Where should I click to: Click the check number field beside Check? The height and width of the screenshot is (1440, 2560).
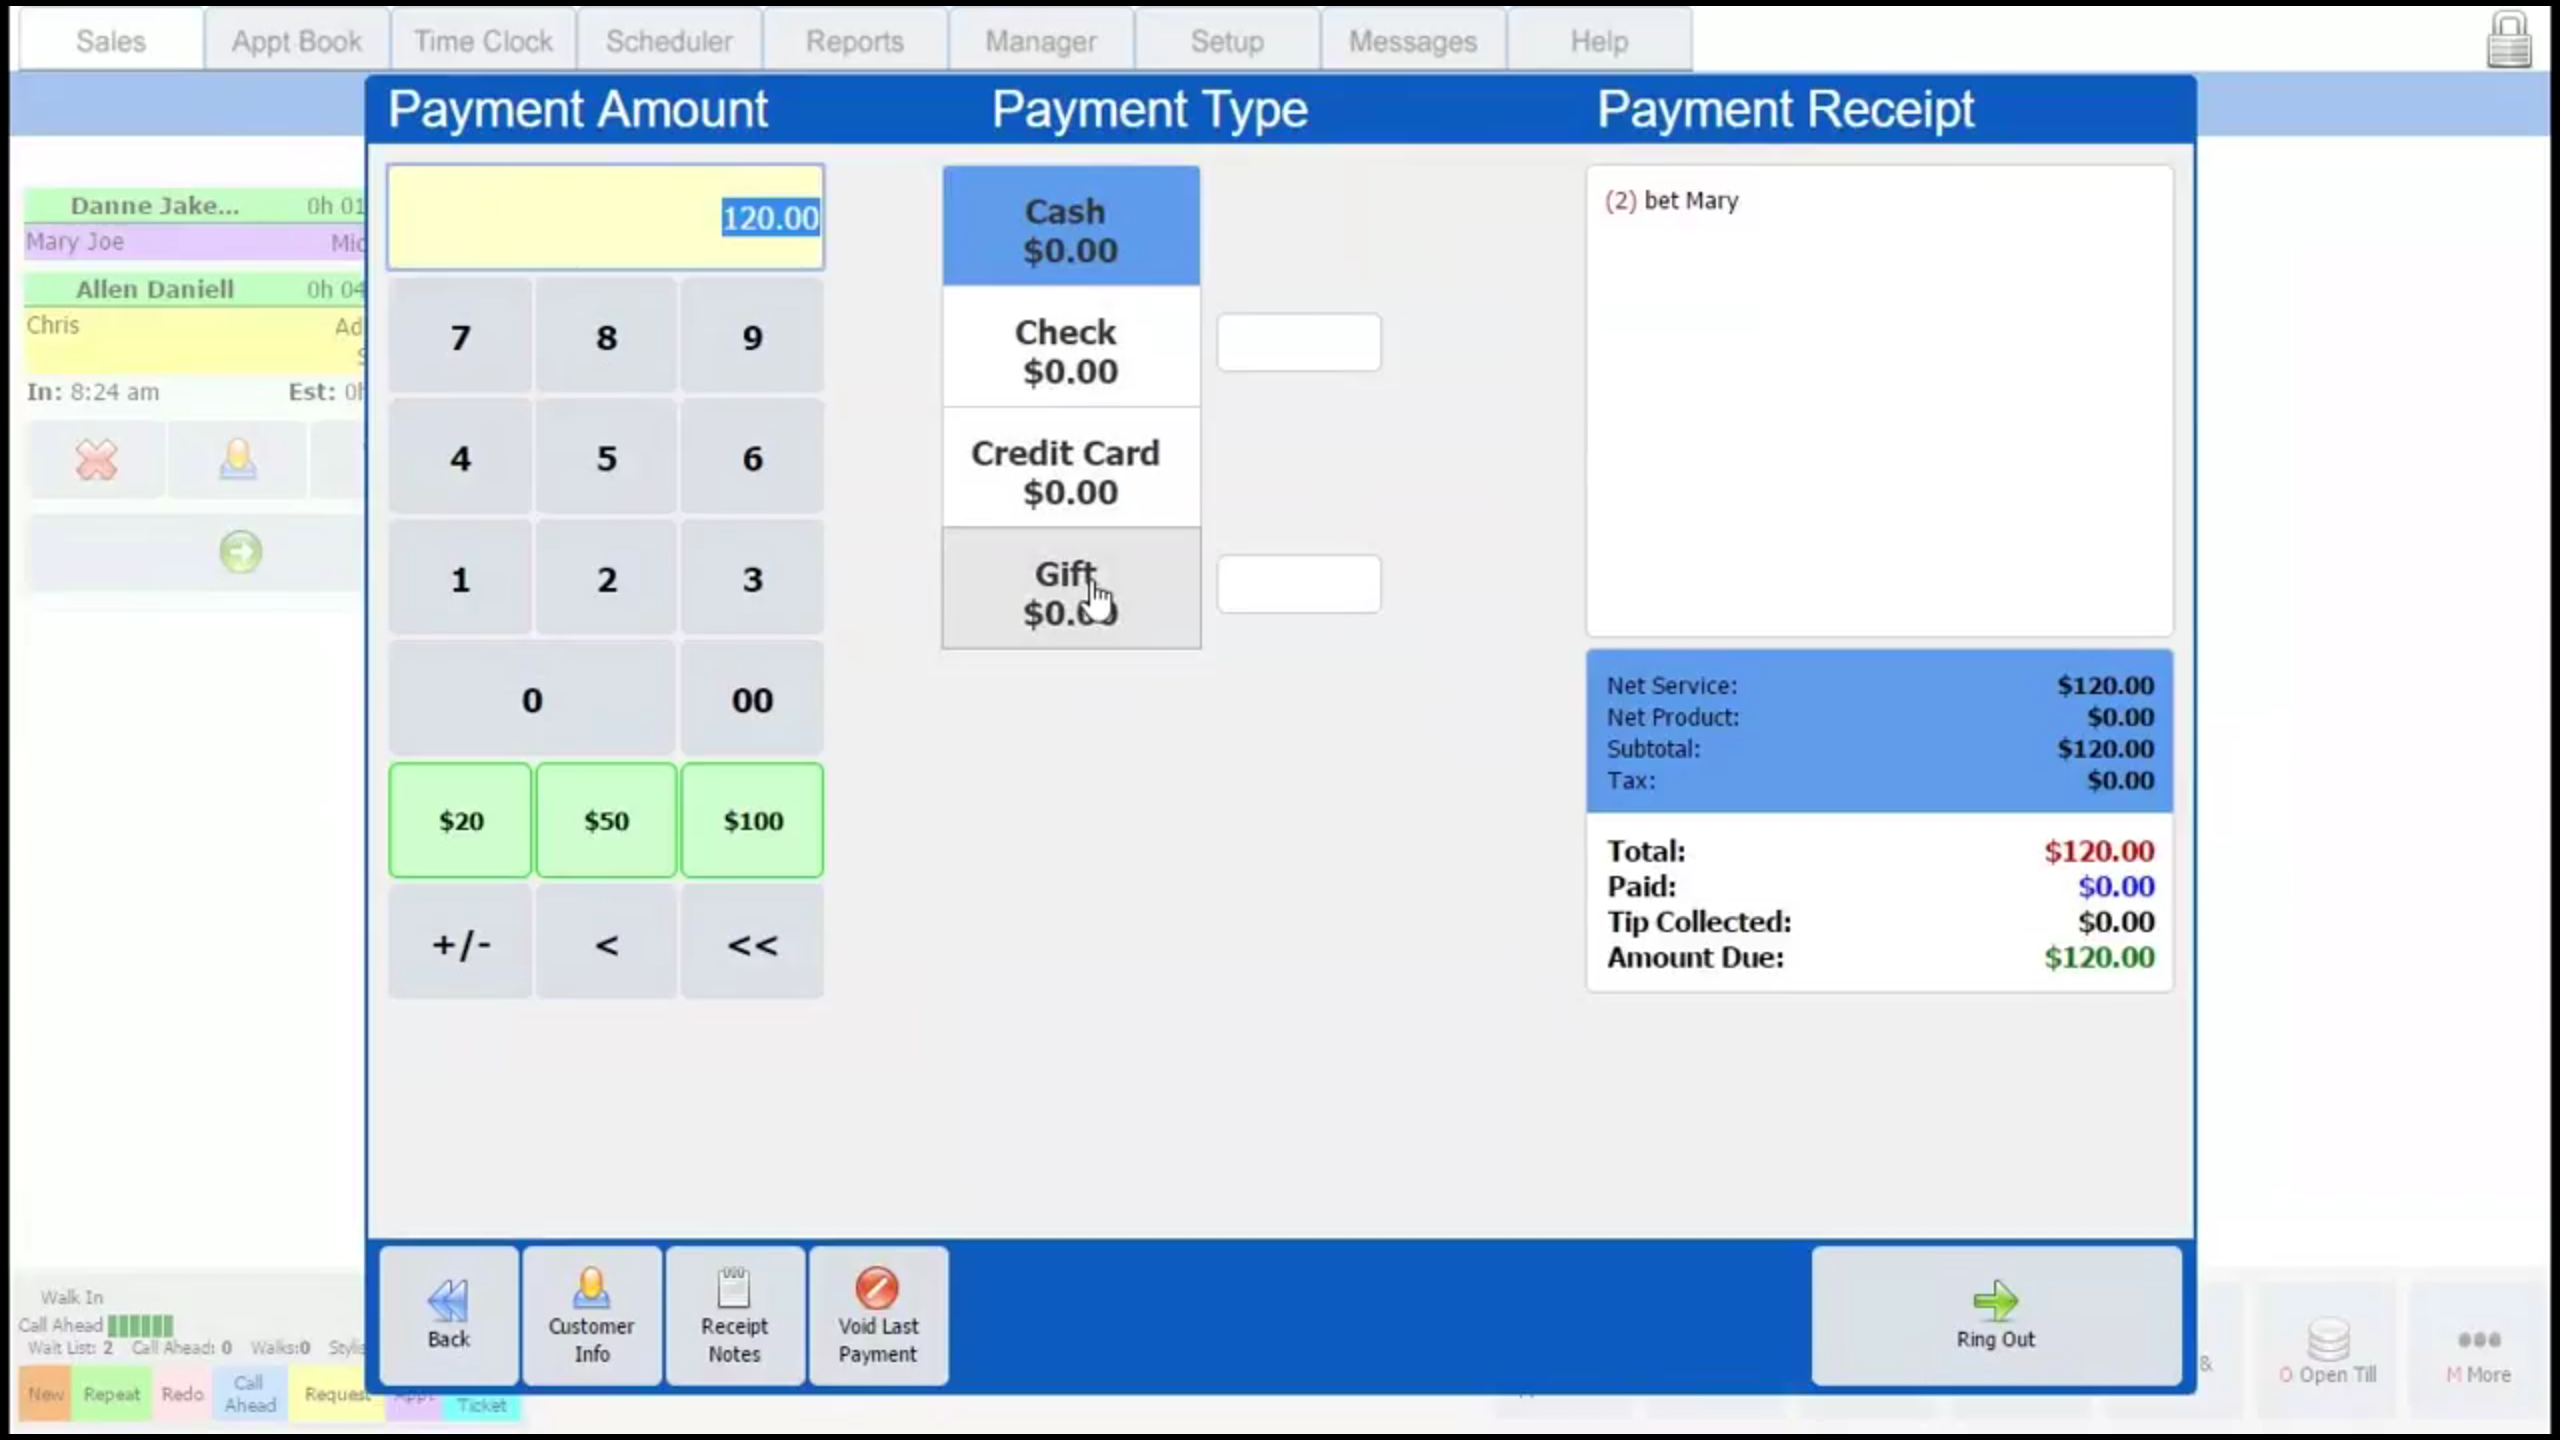click(1298, 343)
